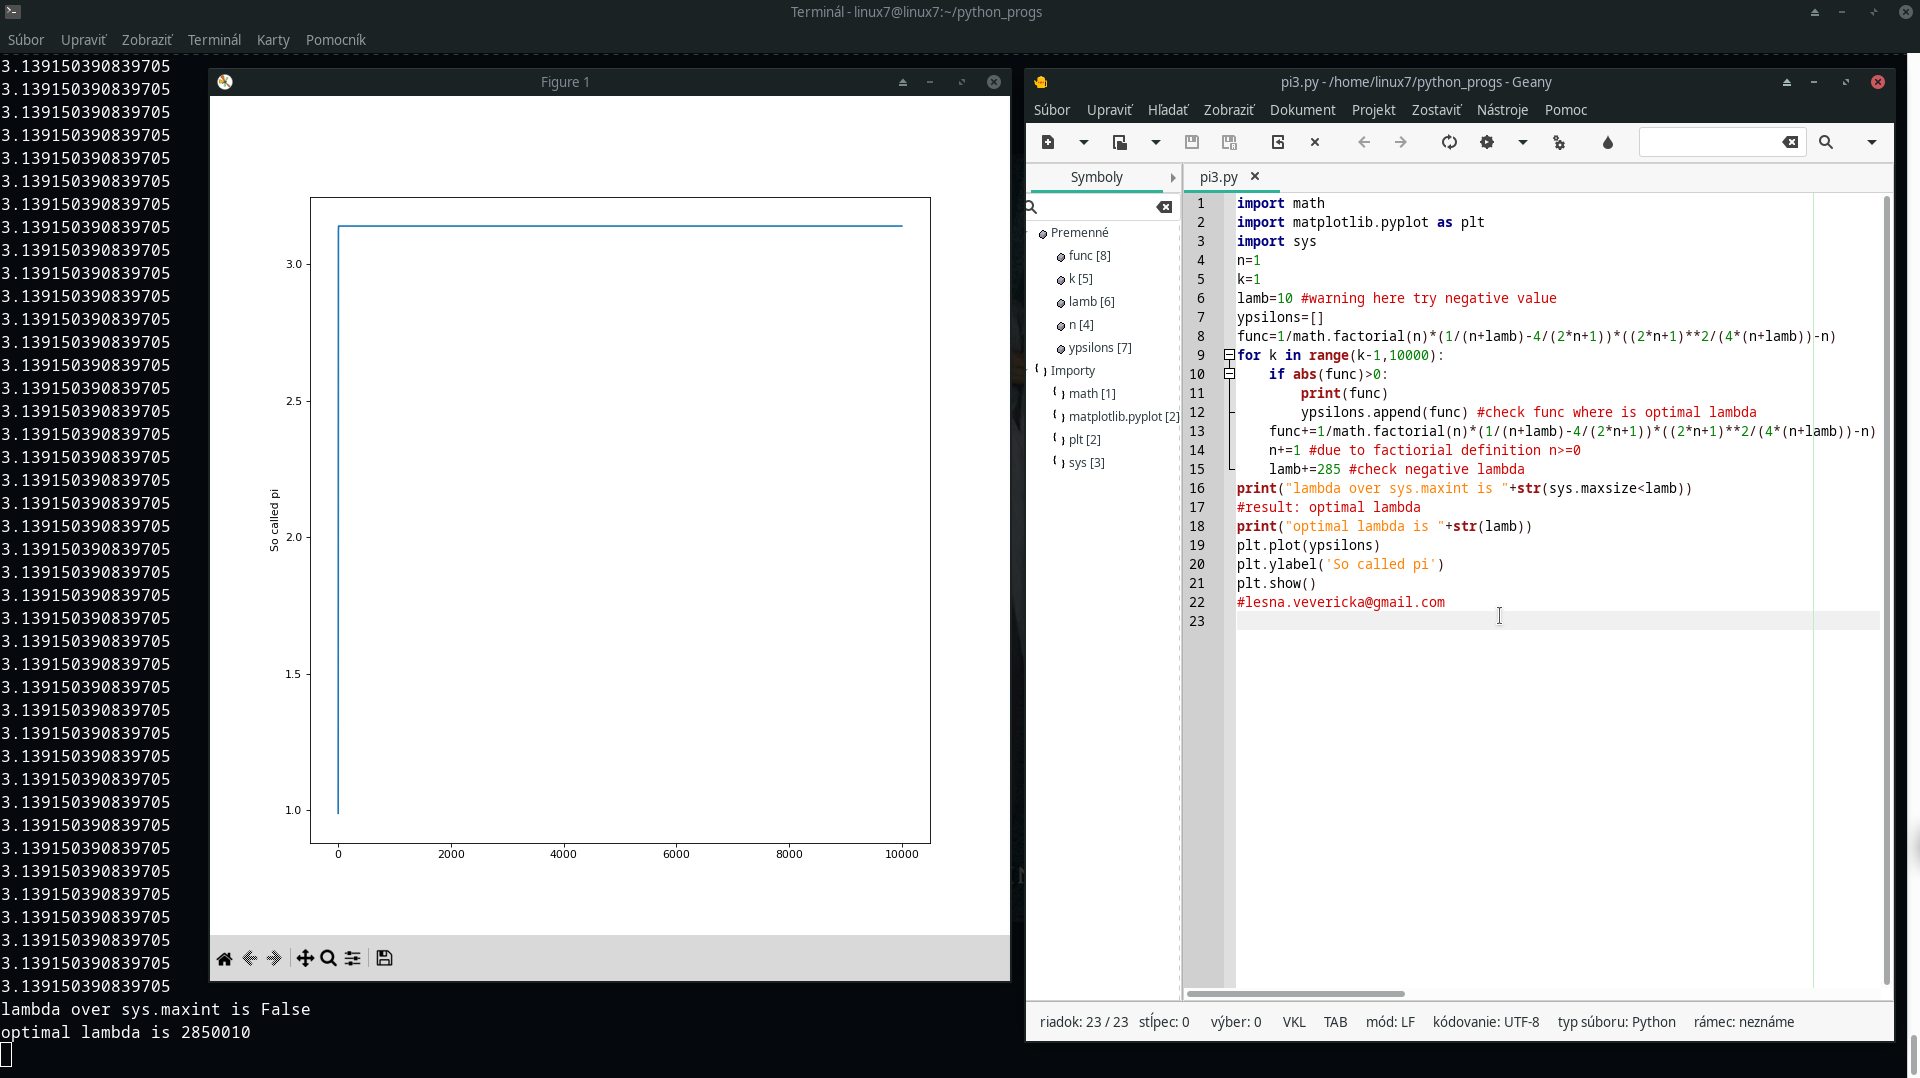
Task: Activate the Pan axes tool in Figure 1
Action: (305, 958)
